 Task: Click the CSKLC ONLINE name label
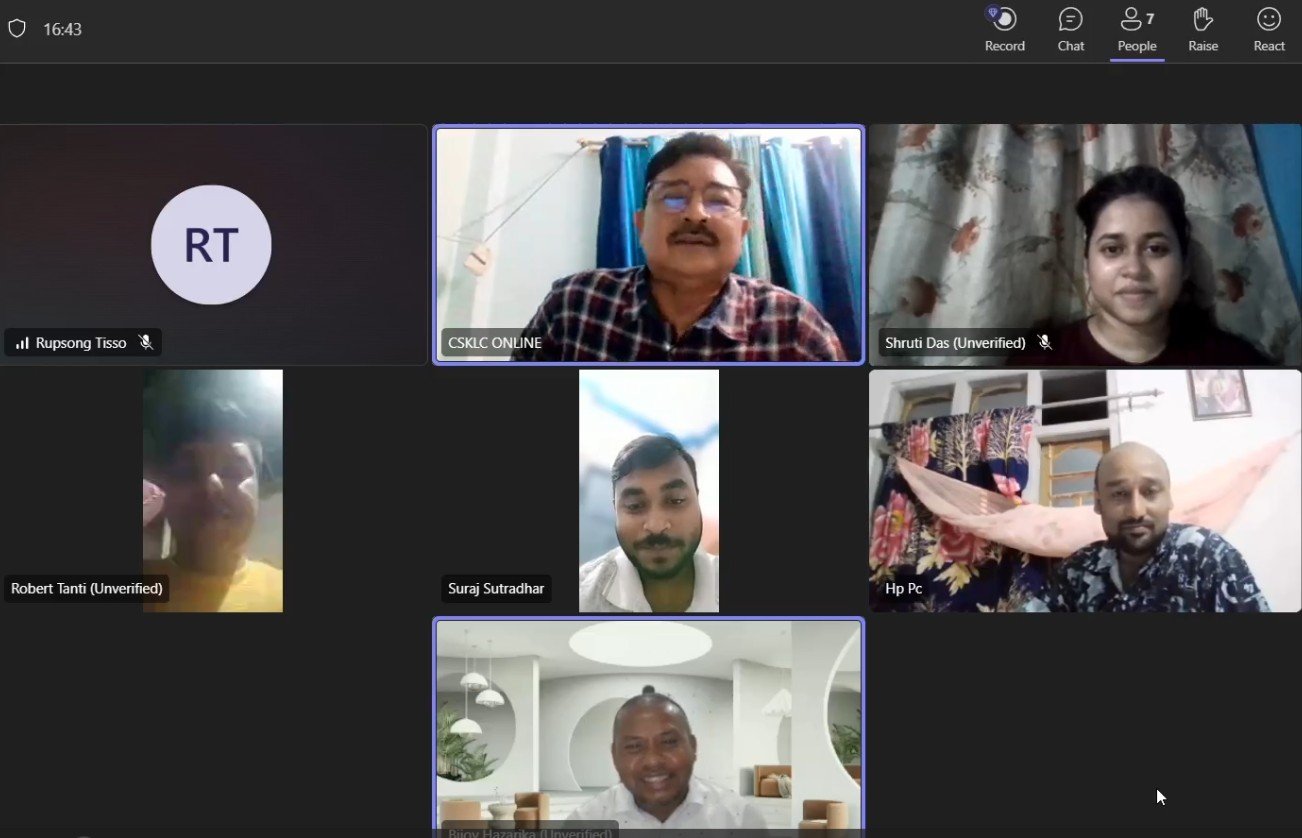click(x=495, y=343)
